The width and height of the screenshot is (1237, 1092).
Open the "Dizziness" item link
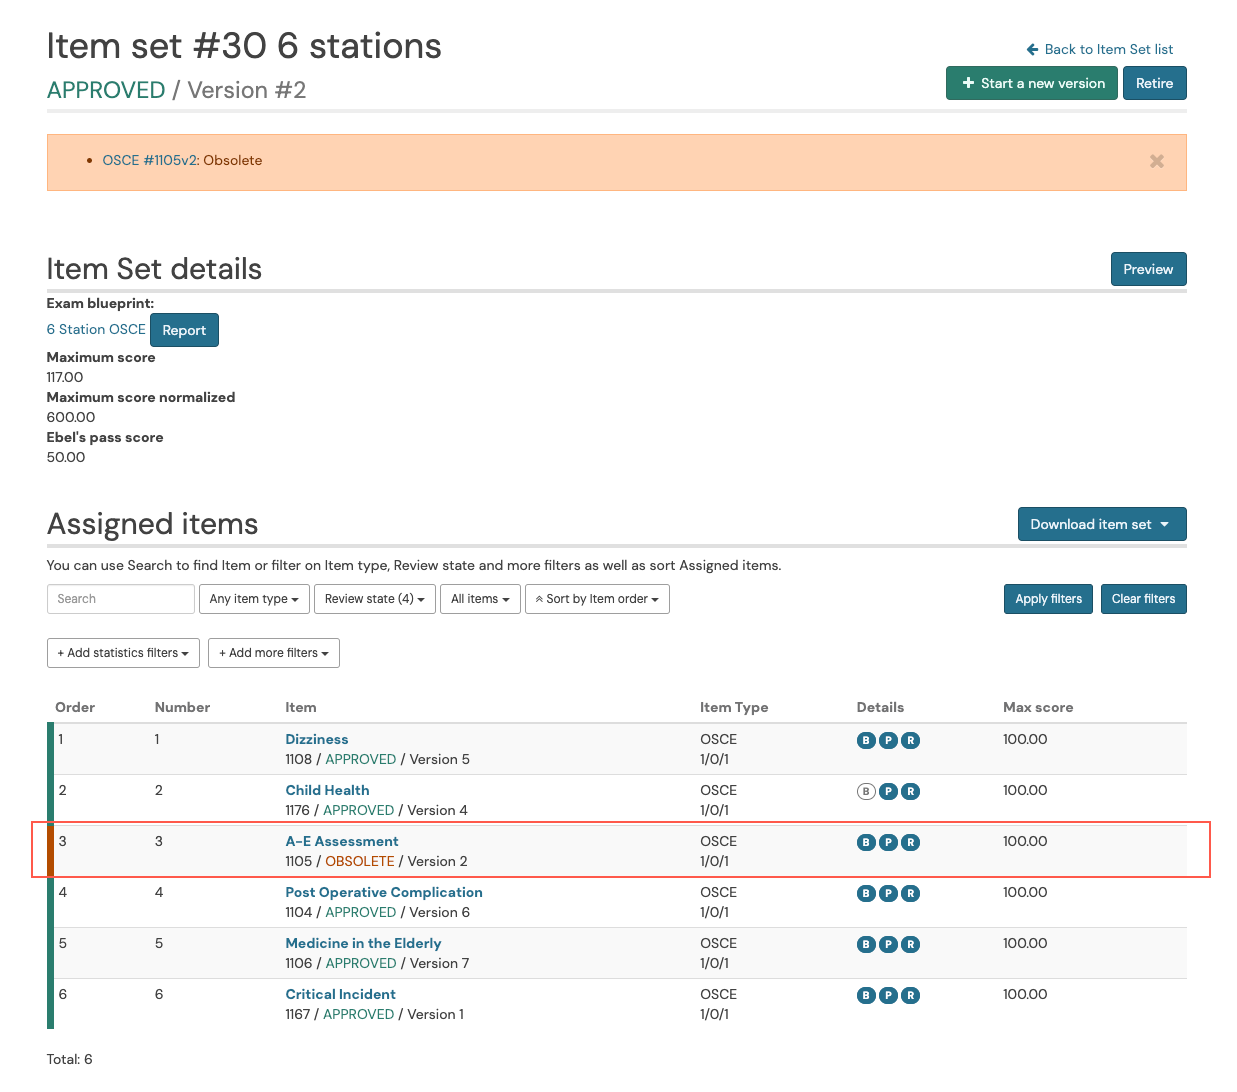(x=317, y=739)
